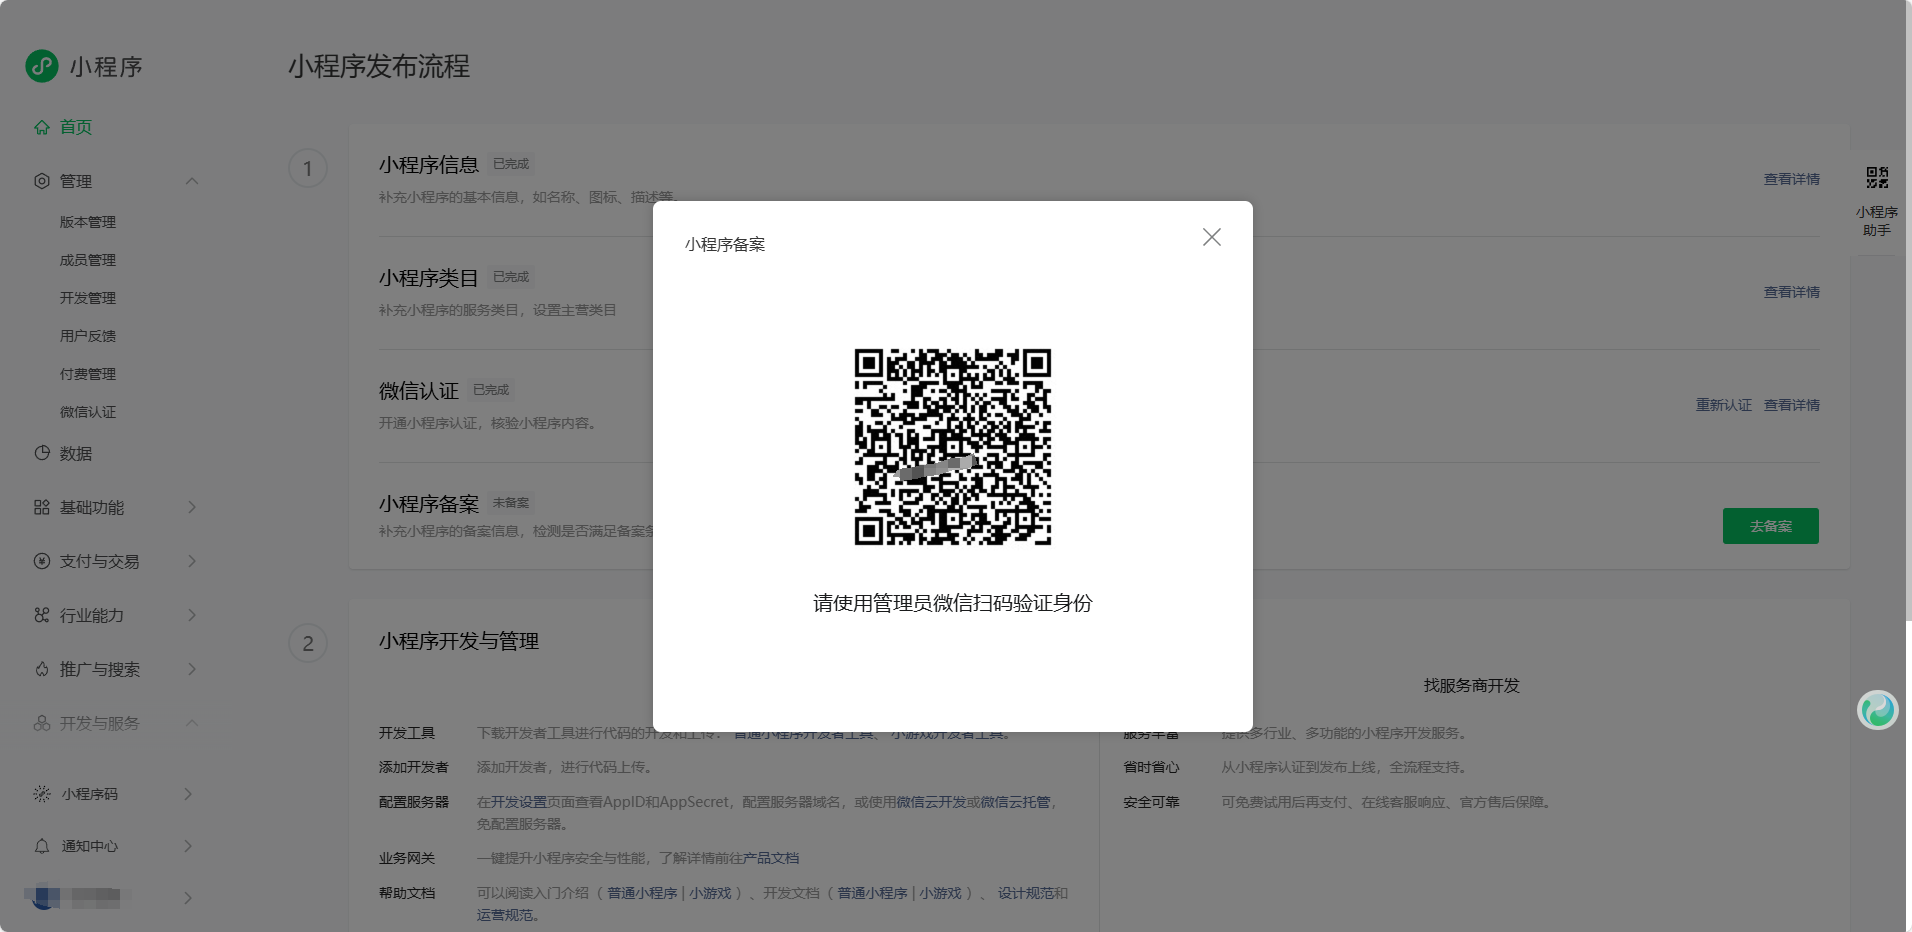Open 版本管理 in the sidebar
The image size is (1912, 932).
click(88, 222)
